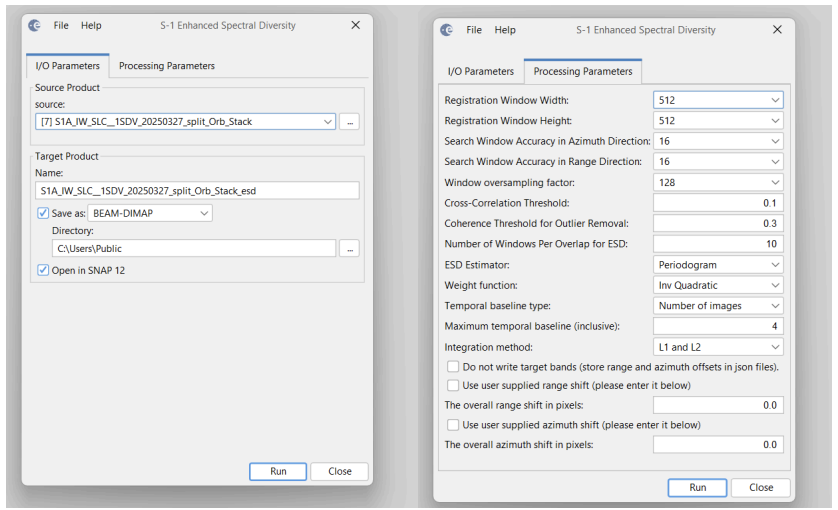Edit Number of Windows Per Overlap field
The height and width of the screenshot is (510, 838).
pyautogui.click(x=718, y=244)
